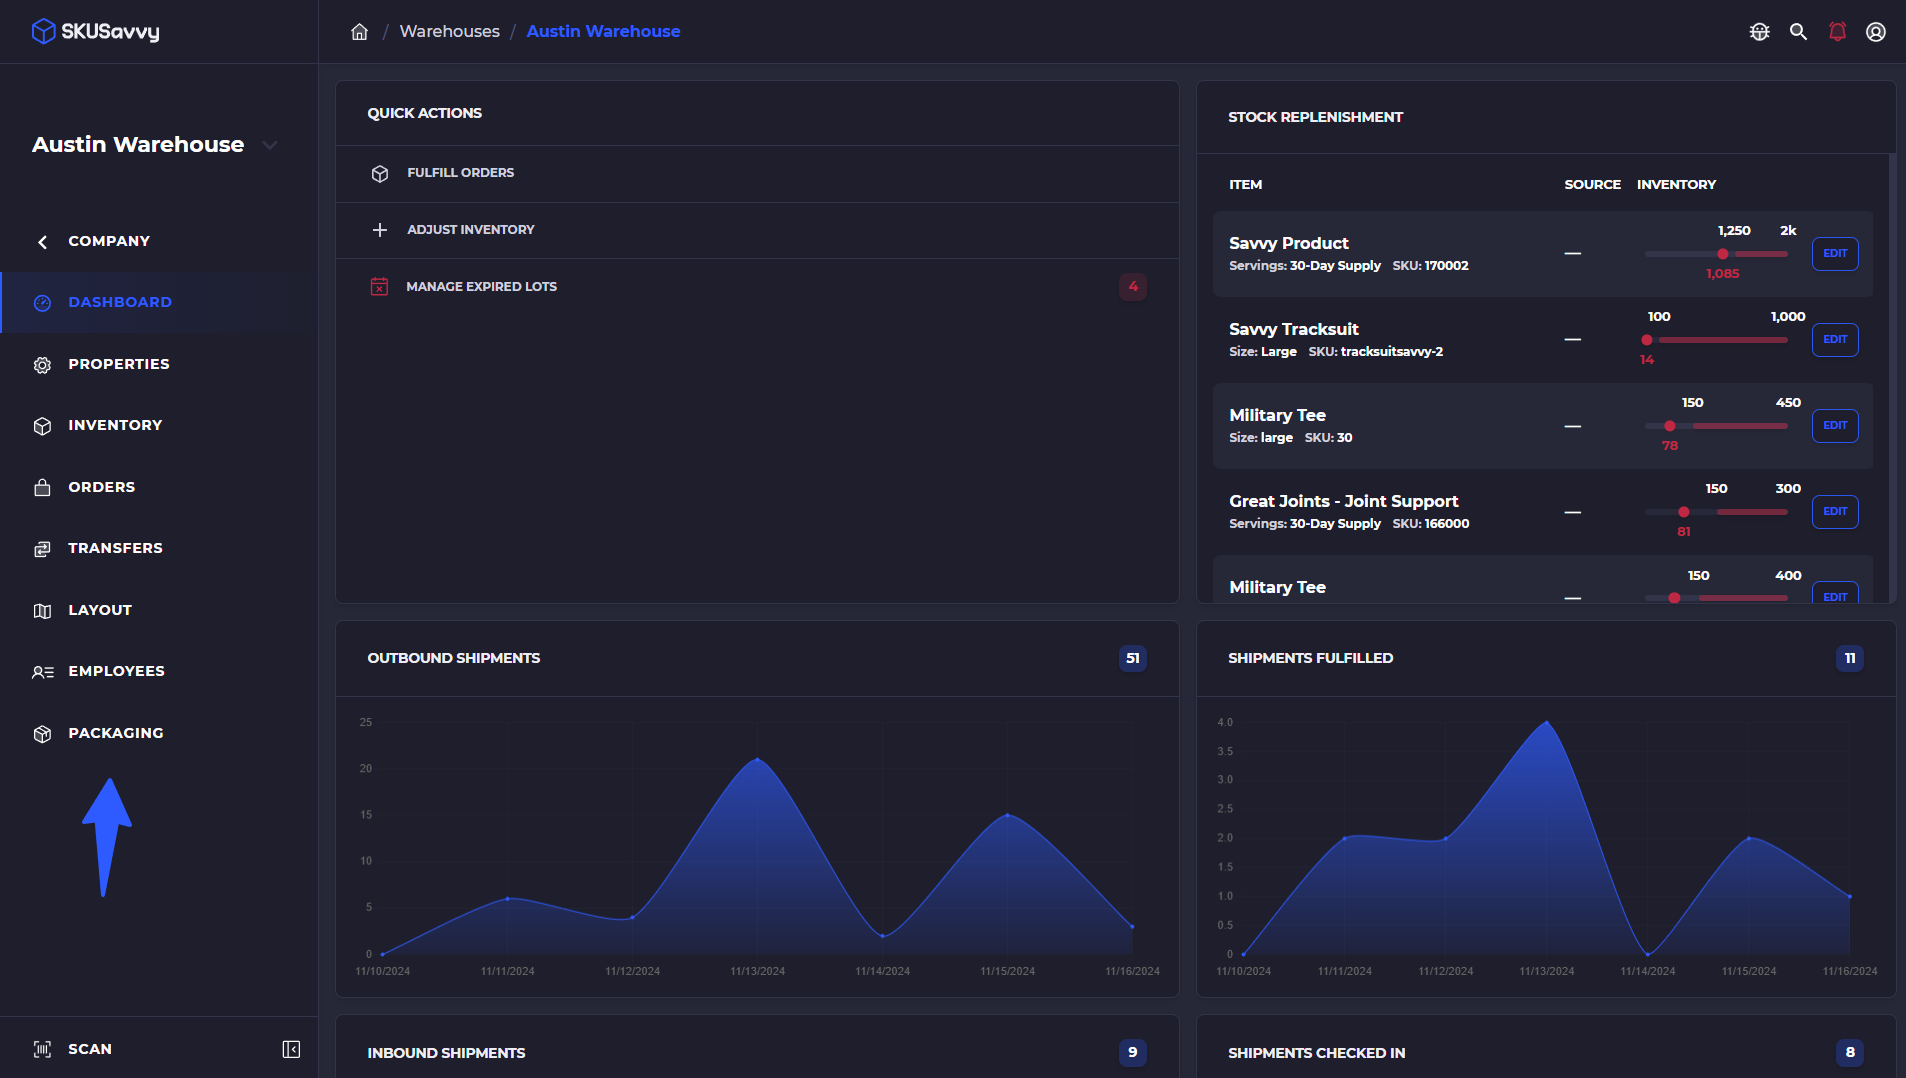The width and height of the screenshot is (1906, 1078).
Task: Click the SKUSavvy logo
Action: point(96,31)
